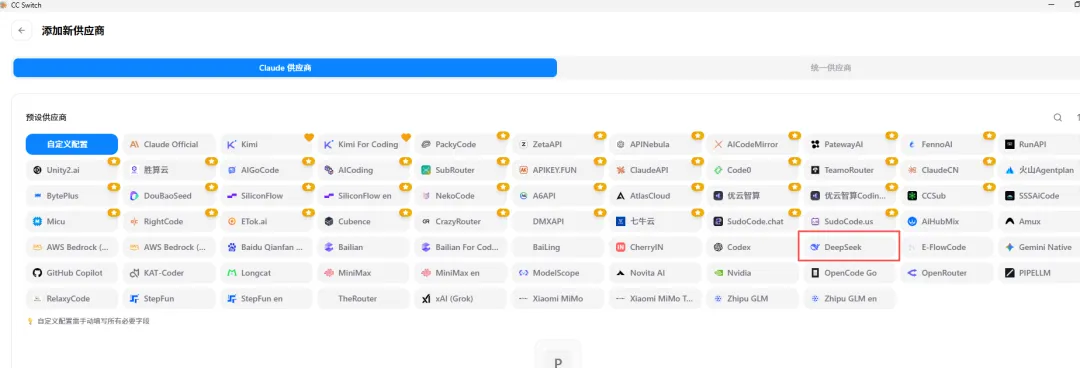Select the SiliconFlow en preset
This screenshot has height=368, width=1080.
[364, 196]
